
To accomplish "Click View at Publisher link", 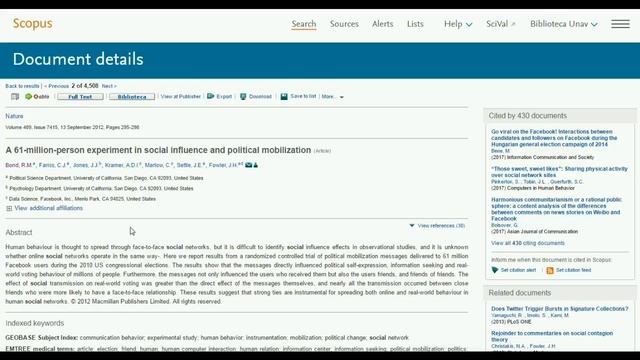I will point(181,96).
